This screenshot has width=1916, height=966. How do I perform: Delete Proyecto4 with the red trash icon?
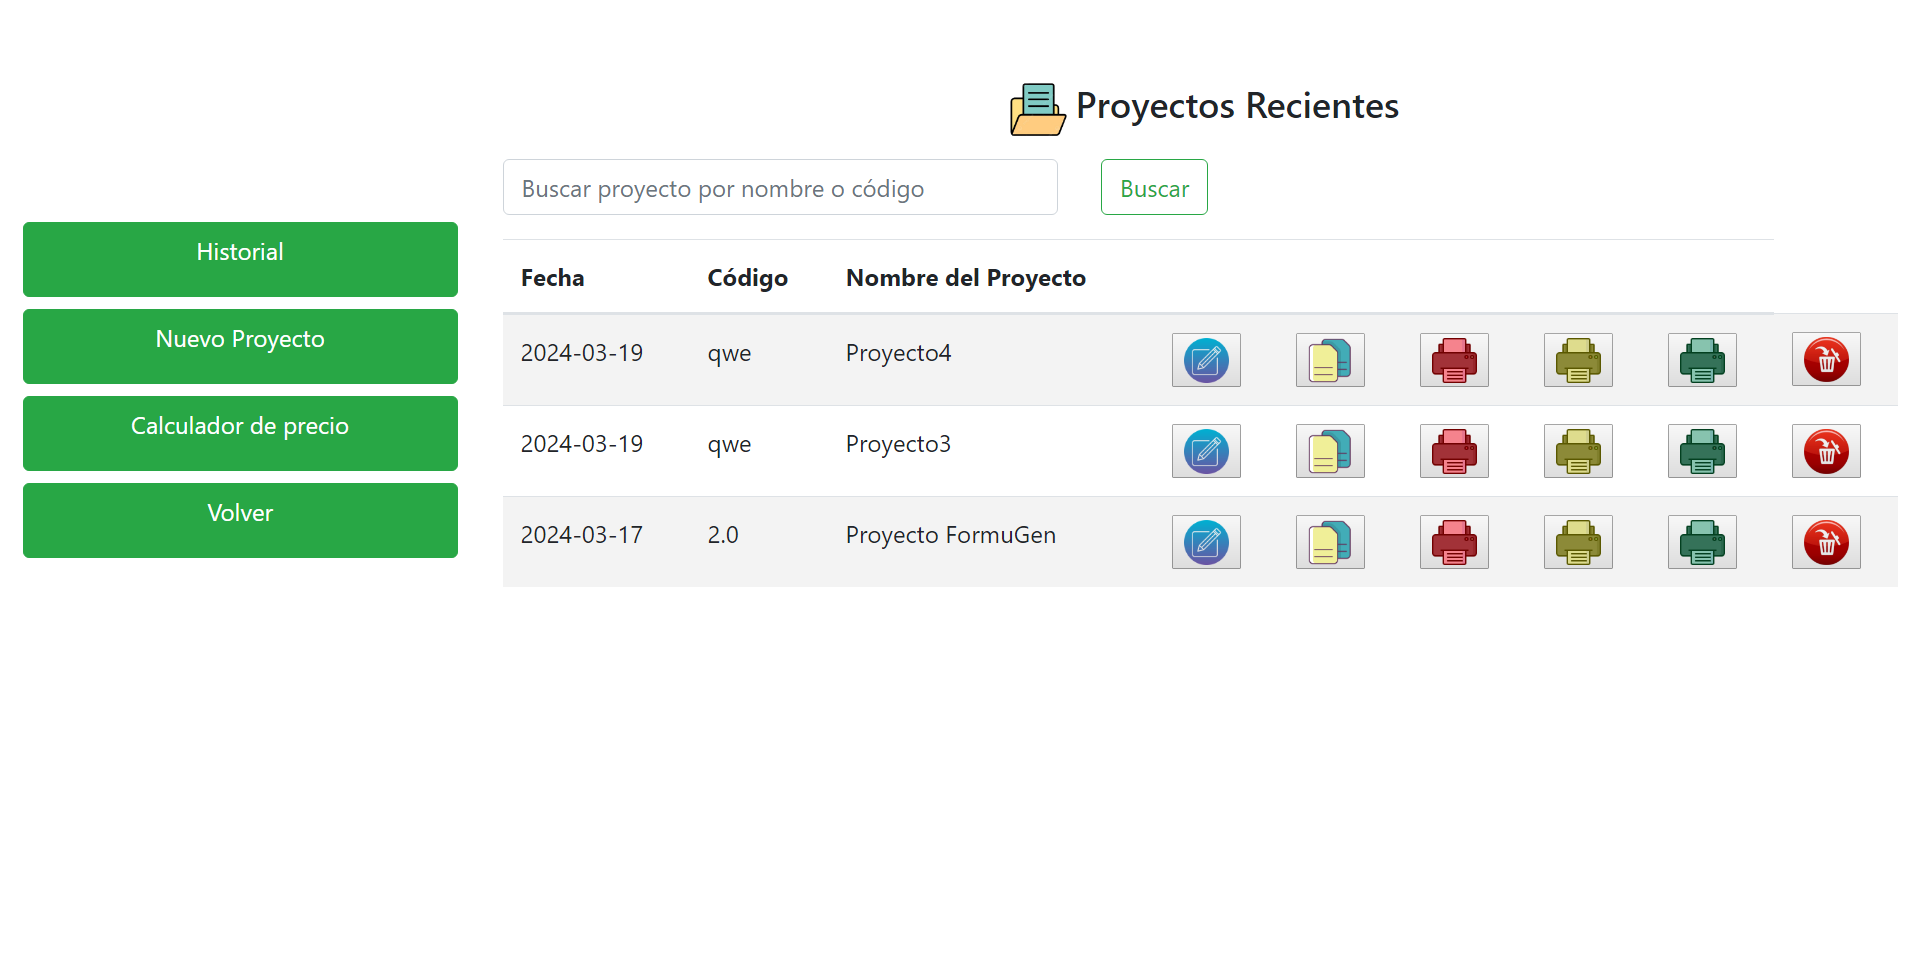click(x=1826, y=360)
